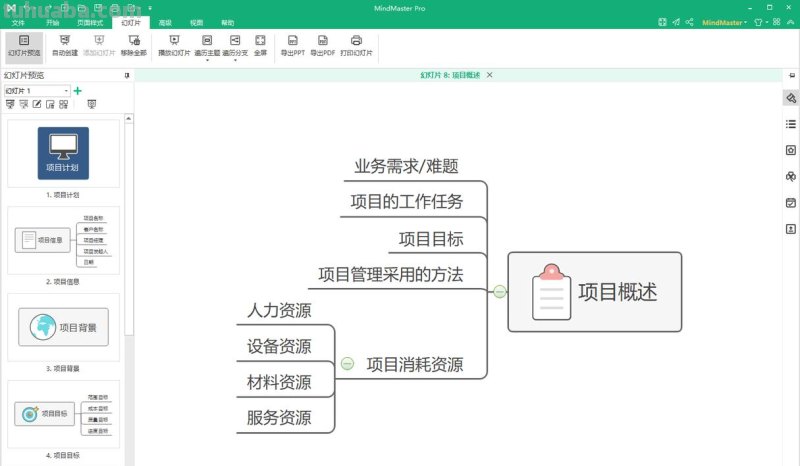
Task: Click the first icon left of send
Action: point(662,22)
